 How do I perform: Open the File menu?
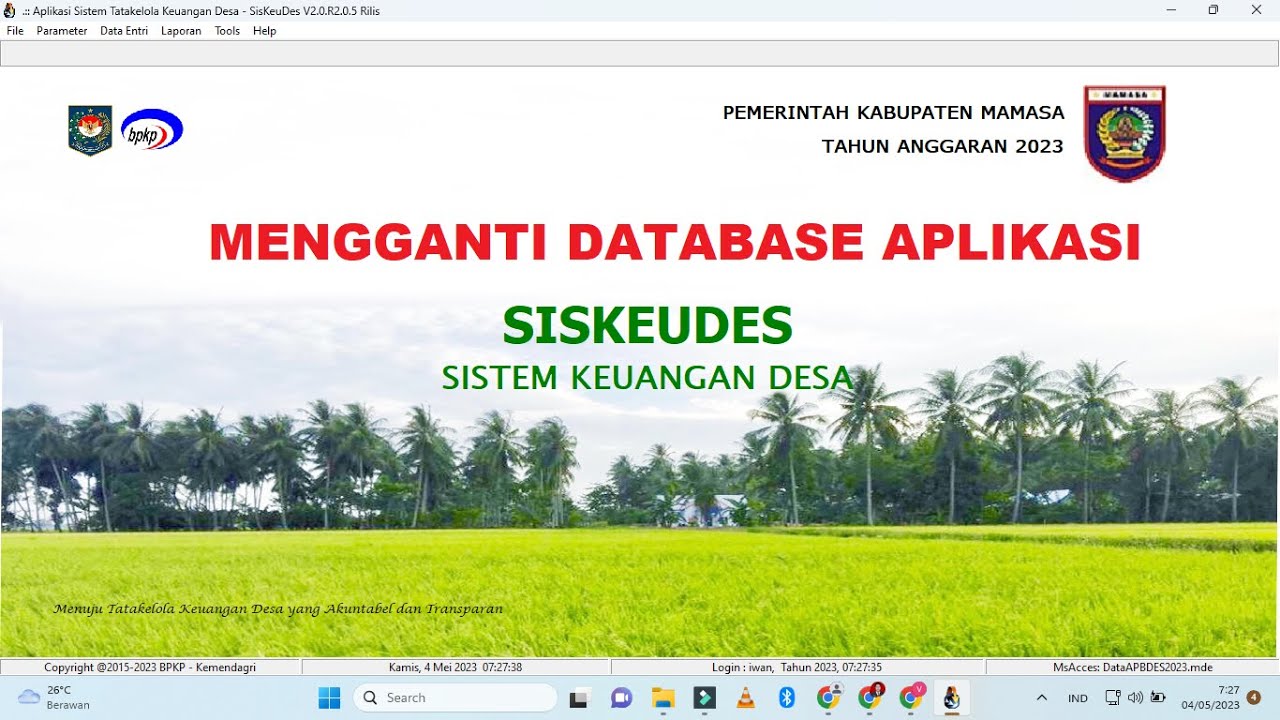[x=15, y=31]
